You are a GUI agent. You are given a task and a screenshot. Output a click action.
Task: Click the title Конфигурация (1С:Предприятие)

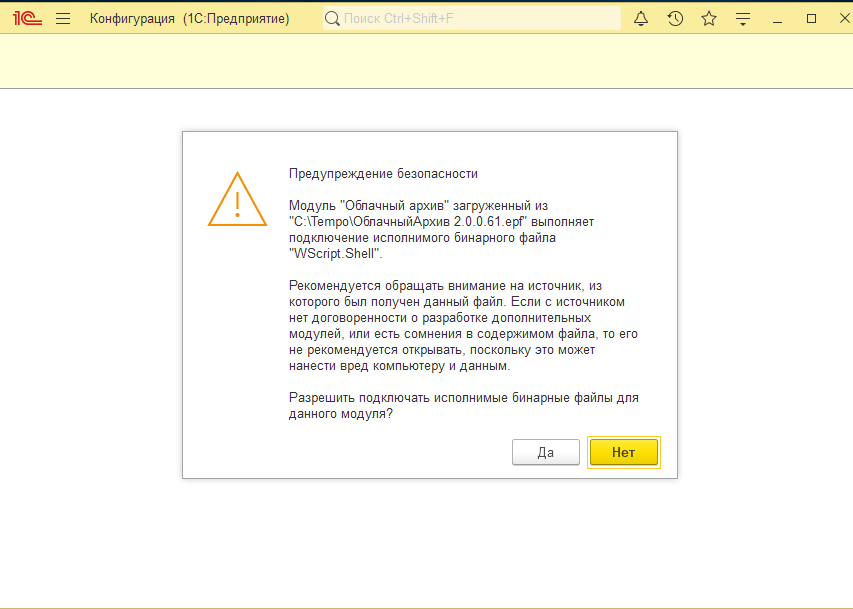pyautogui.click(x=189, y=19)
